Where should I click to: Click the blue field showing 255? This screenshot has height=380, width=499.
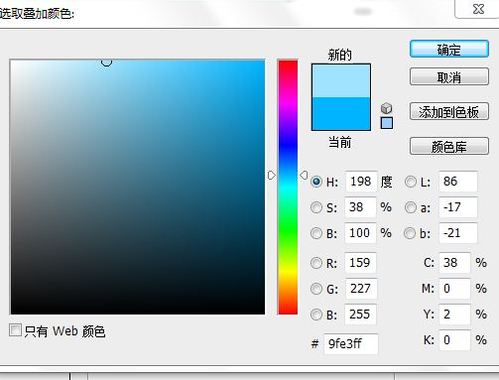(361, 314)
